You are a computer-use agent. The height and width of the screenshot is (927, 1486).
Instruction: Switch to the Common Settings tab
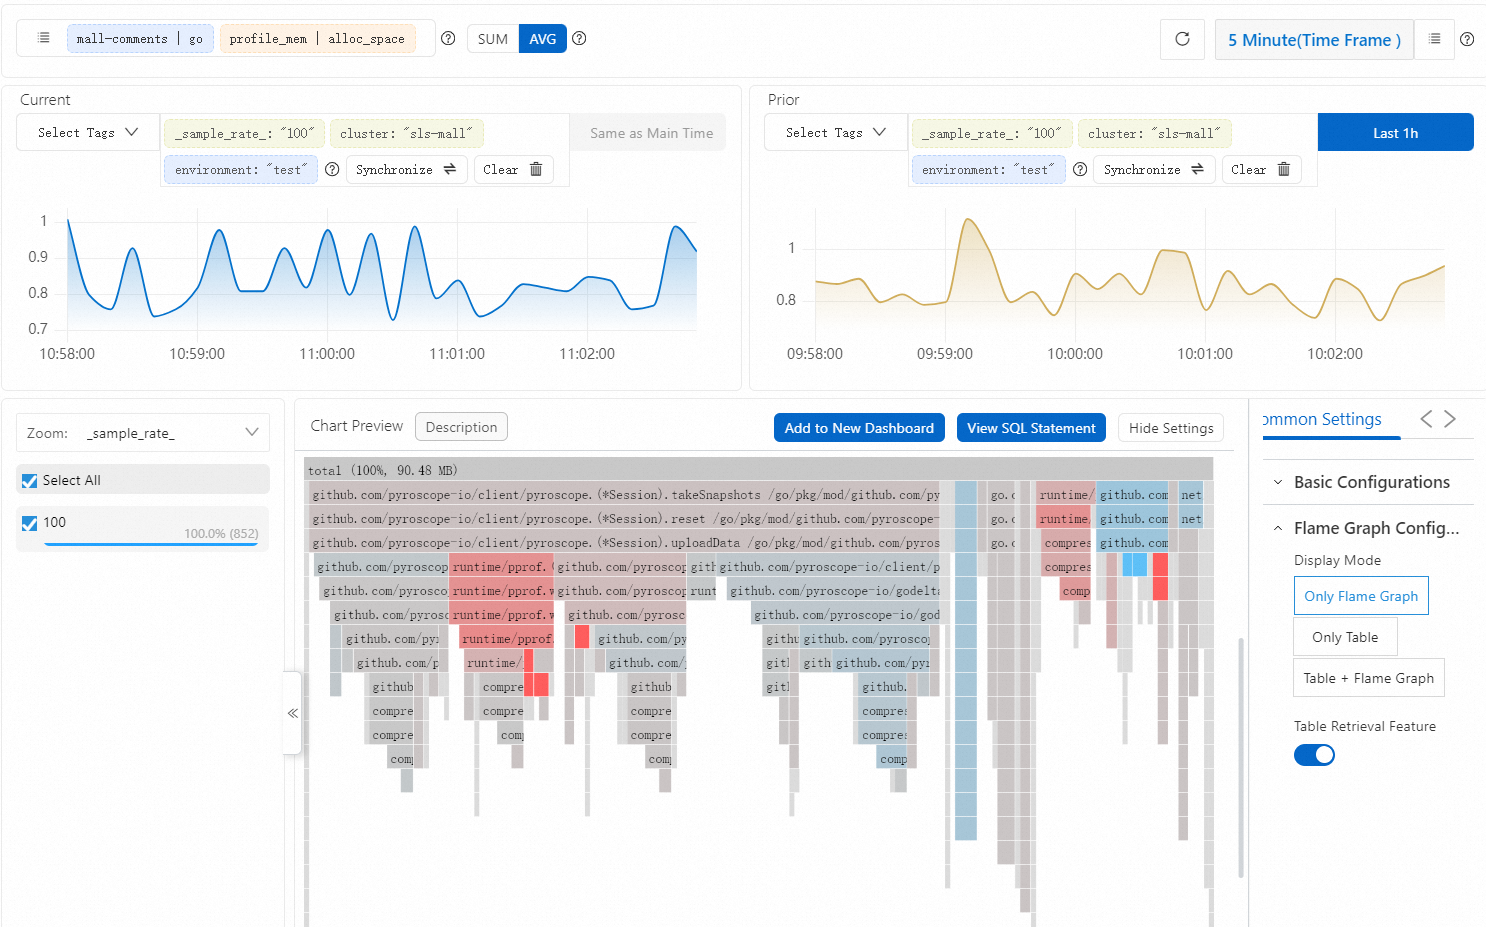click(x=1322, y=419)
